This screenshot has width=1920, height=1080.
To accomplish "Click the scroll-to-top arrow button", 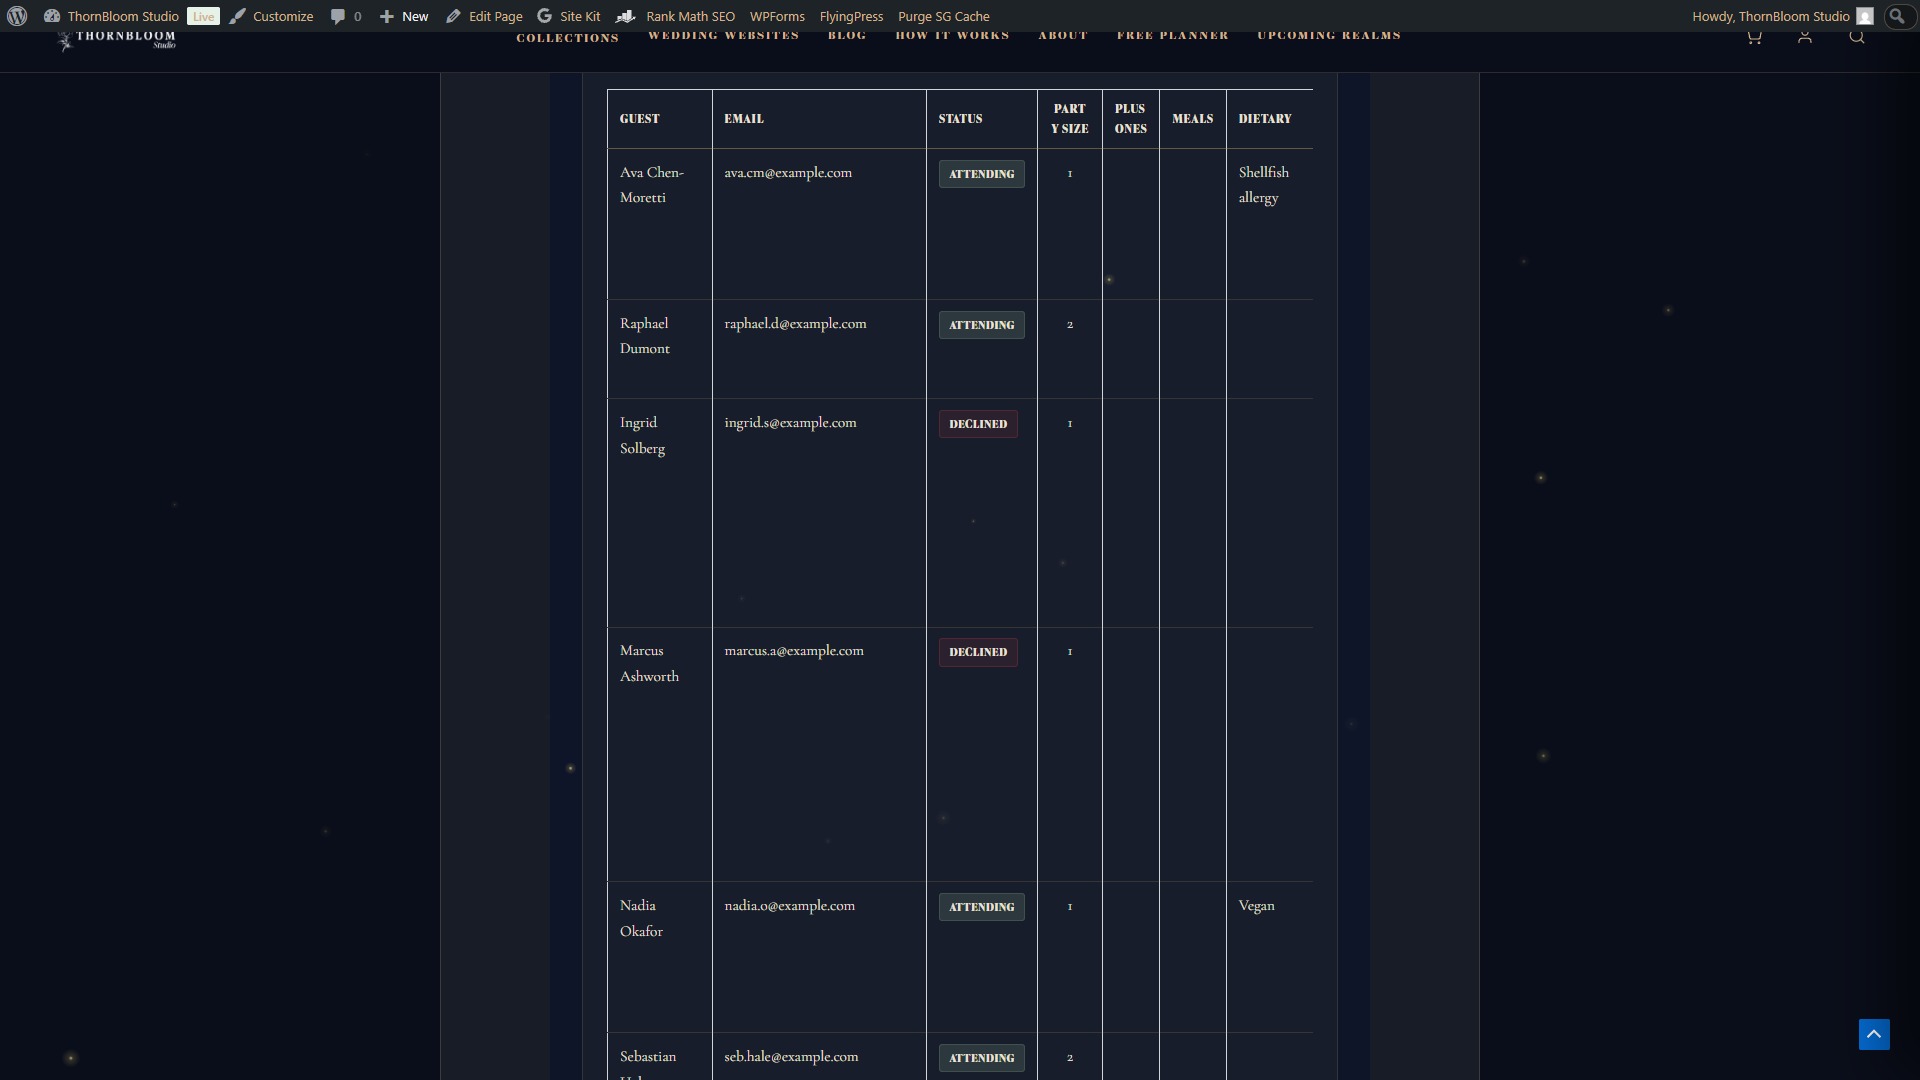I will tap(1874, 1034).
